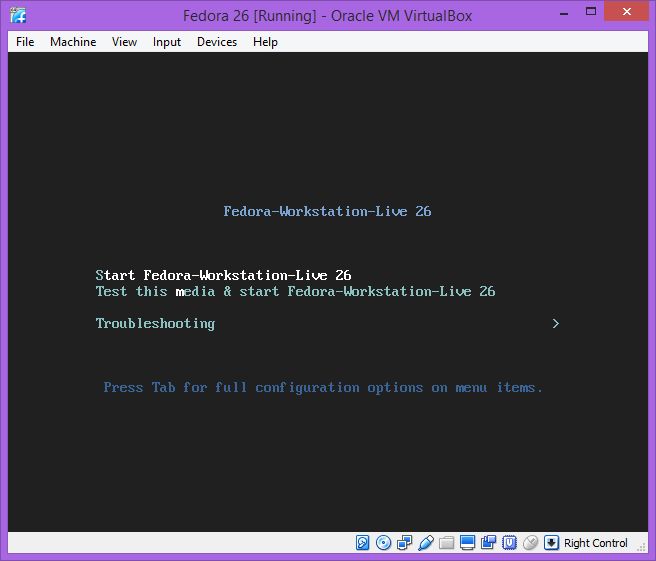656x561 pixels.
Task: Toggle the mouse integration indicator icon
Action: coord(530,543)
